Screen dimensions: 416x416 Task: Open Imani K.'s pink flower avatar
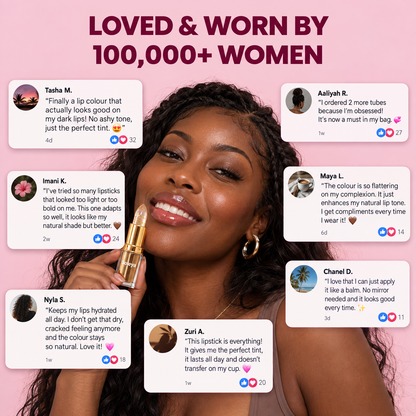click(24, 188)
